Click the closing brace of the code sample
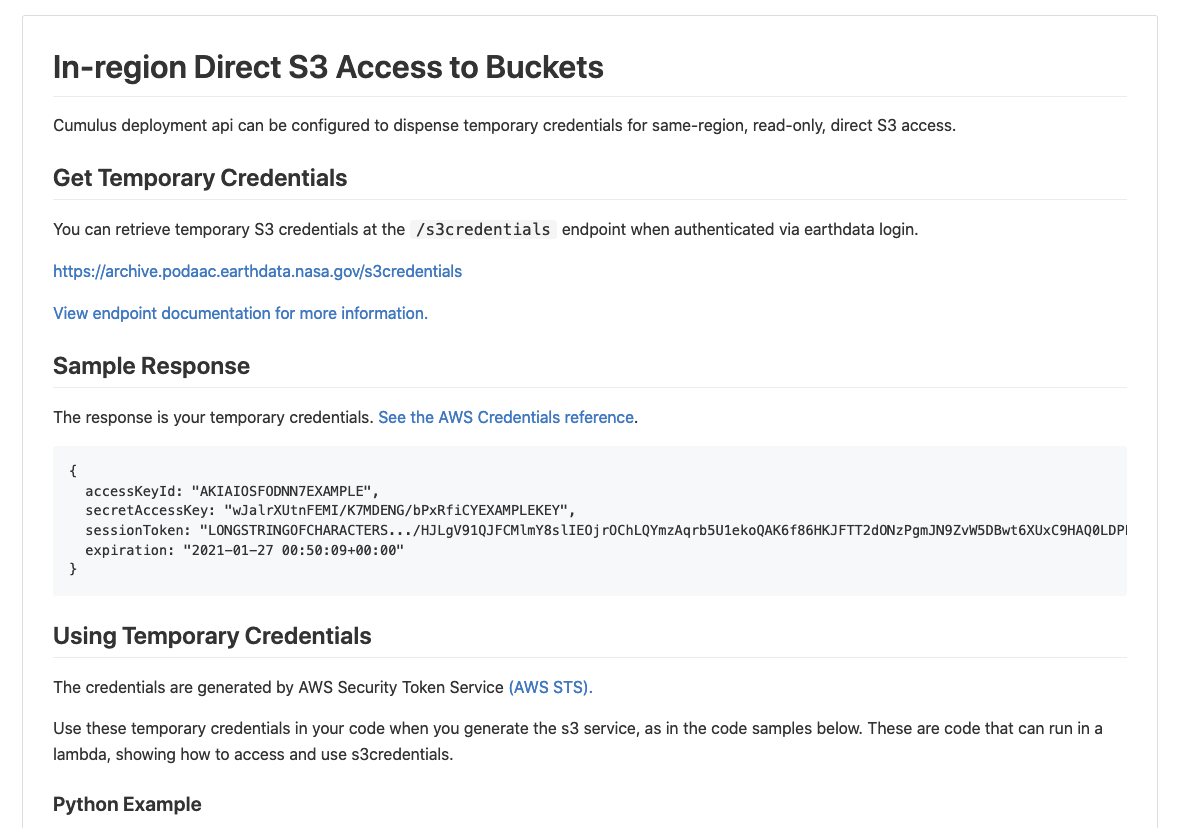This screenshot has width=1178, height=828. (73, 569)
